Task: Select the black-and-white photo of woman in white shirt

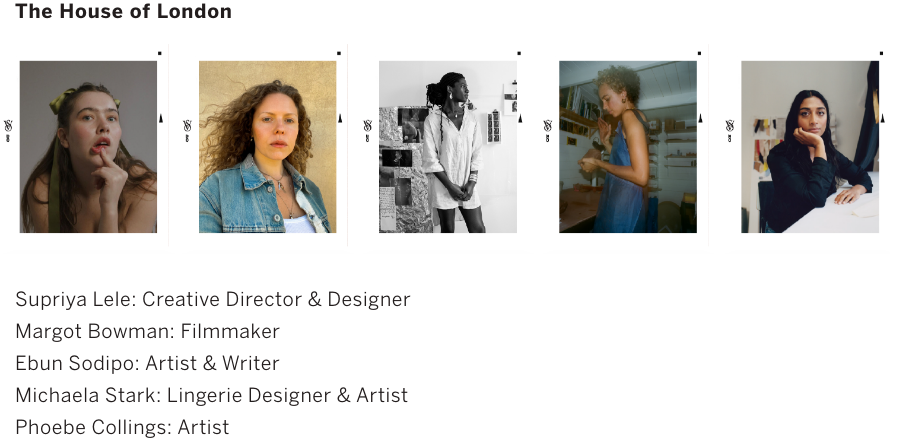Action: point(448,147)
